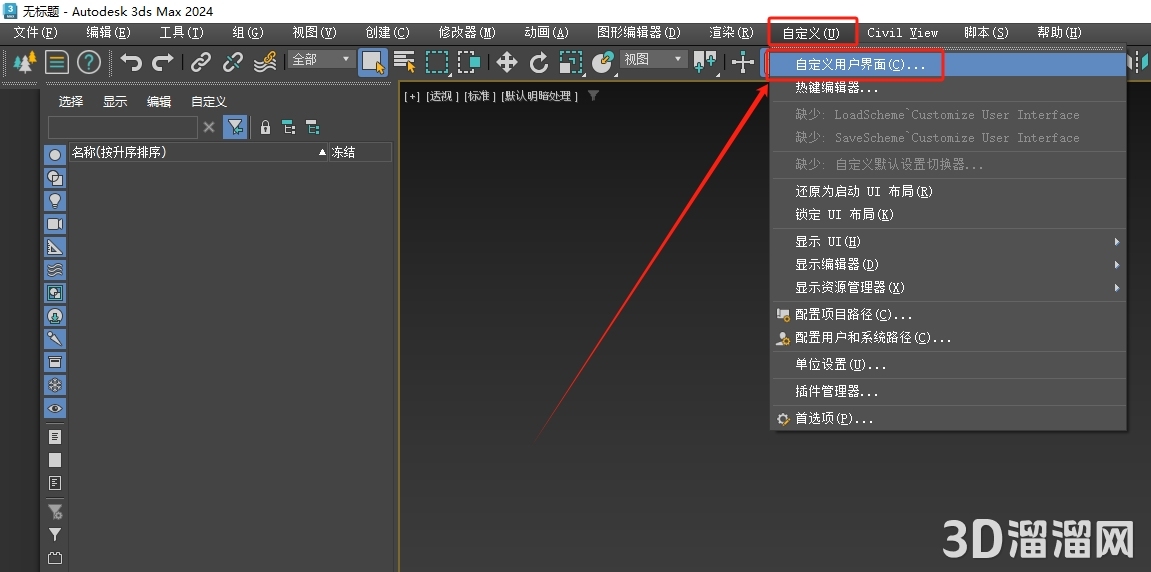Open the Select by Name dialog
Image resolution: width=1151 pixels, height=572 pixels.
404,62
